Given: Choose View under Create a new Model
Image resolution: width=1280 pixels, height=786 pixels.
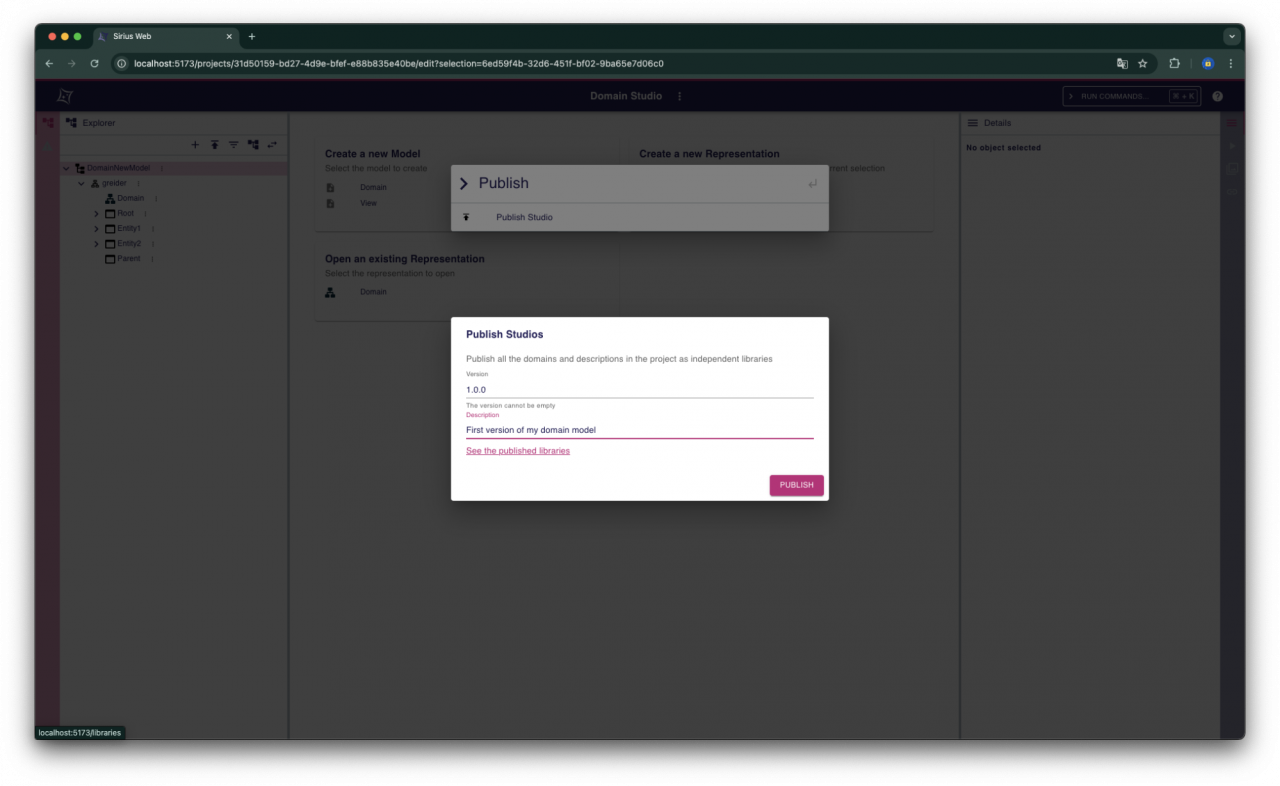Looking at the screenshot, I should (369, 203).
